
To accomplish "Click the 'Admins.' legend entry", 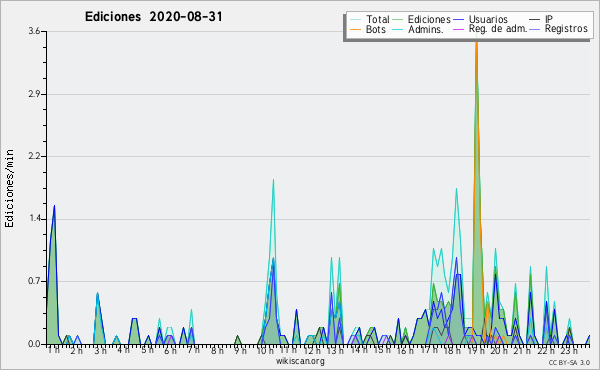I will point(426,29).
